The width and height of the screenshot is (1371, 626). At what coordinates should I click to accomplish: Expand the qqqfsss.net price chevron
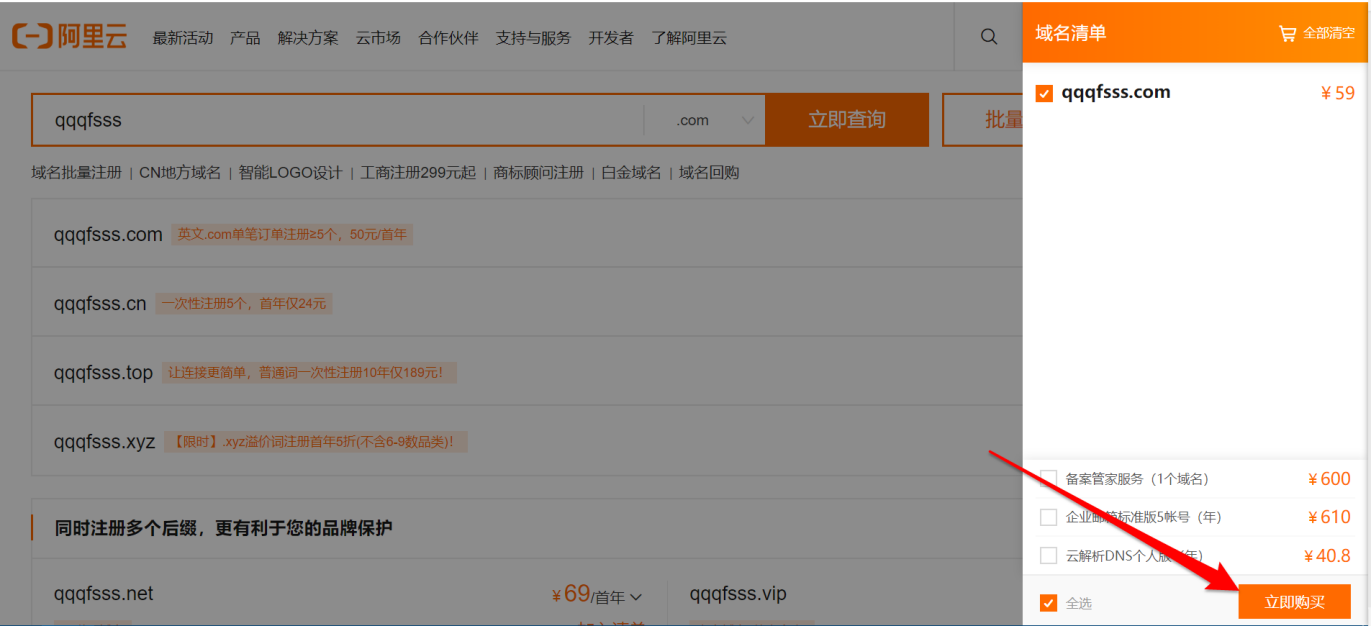click(x=636, y=597)
